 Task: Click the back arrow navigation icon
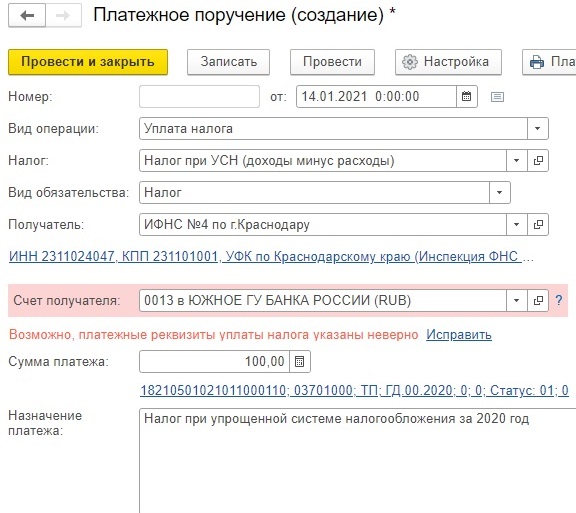[x=27, y=16]
